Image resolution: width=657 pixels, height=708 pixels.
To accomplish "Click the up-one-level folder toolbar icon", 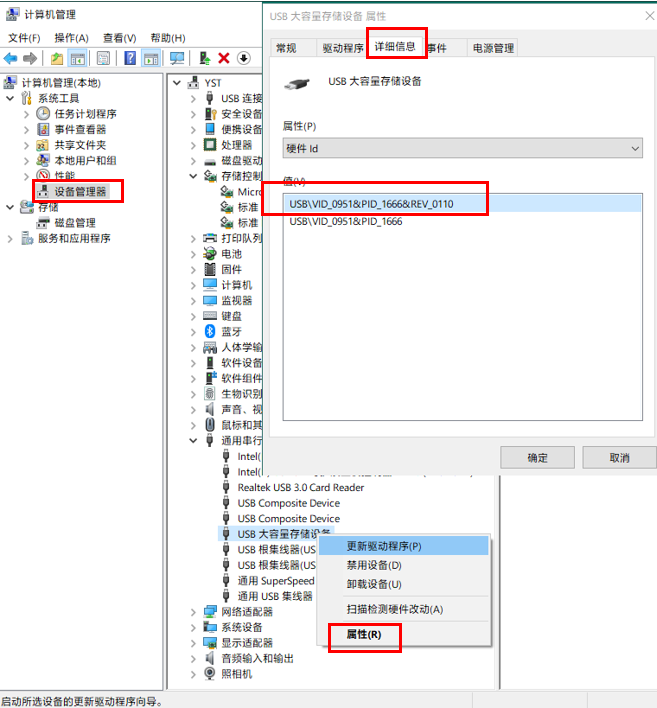I will pos(56,59).
